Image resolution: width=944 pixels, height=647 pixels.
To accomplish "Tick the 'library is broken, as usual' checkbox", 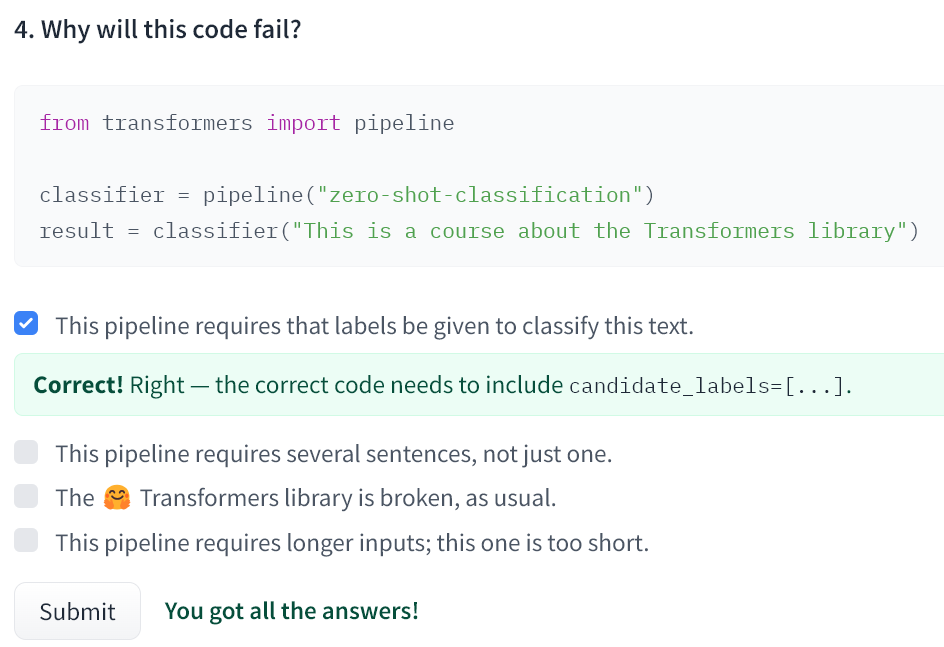I will (x=27, y=497).
